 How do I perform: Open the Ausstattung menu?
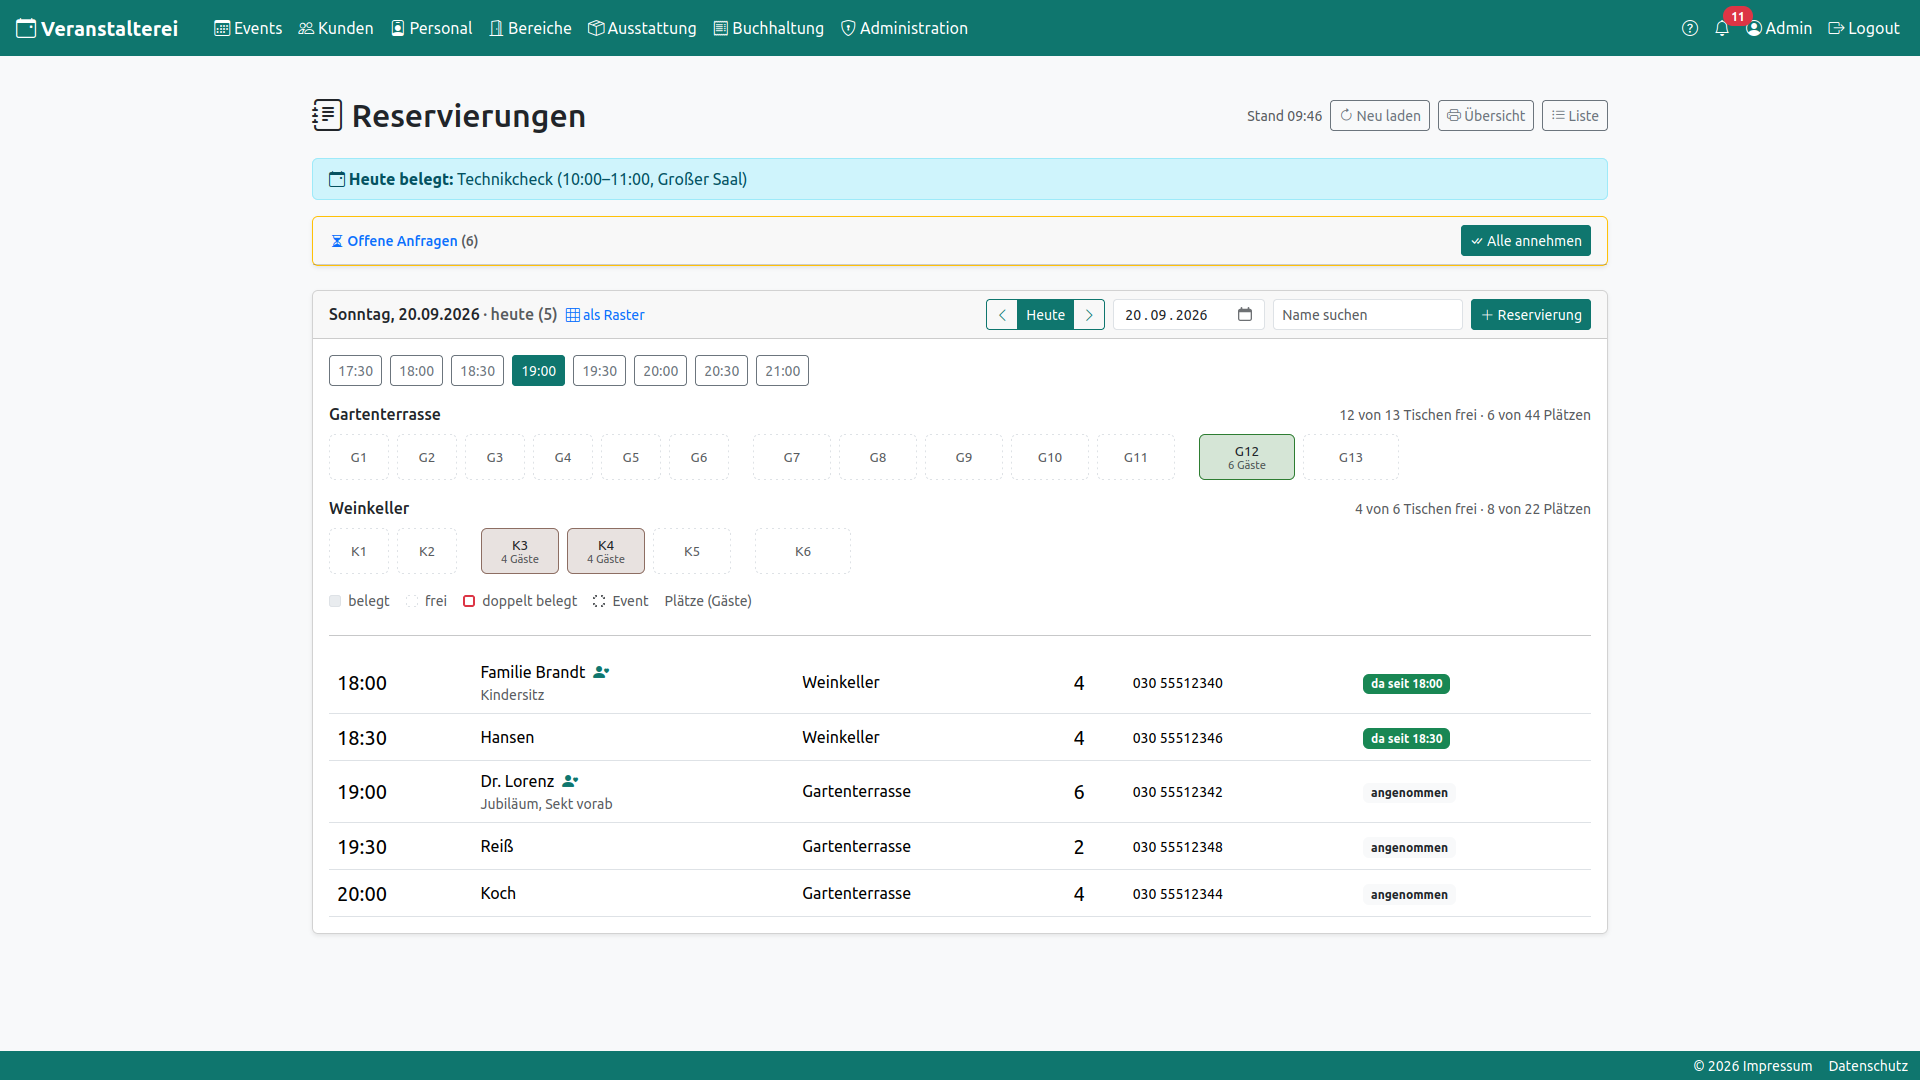(642, 28)
